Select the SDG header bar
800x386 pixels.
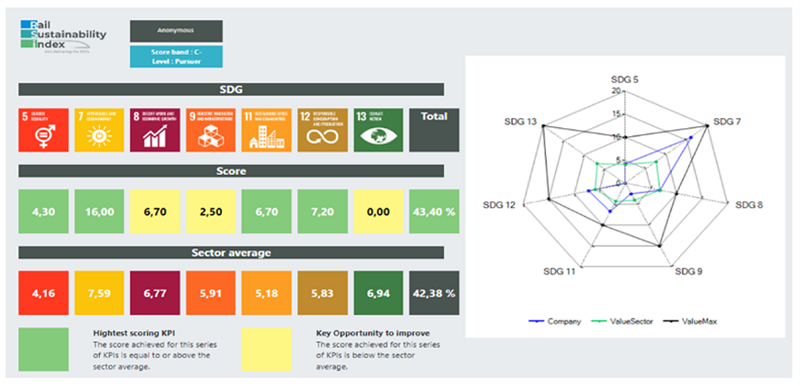point(231,90)
